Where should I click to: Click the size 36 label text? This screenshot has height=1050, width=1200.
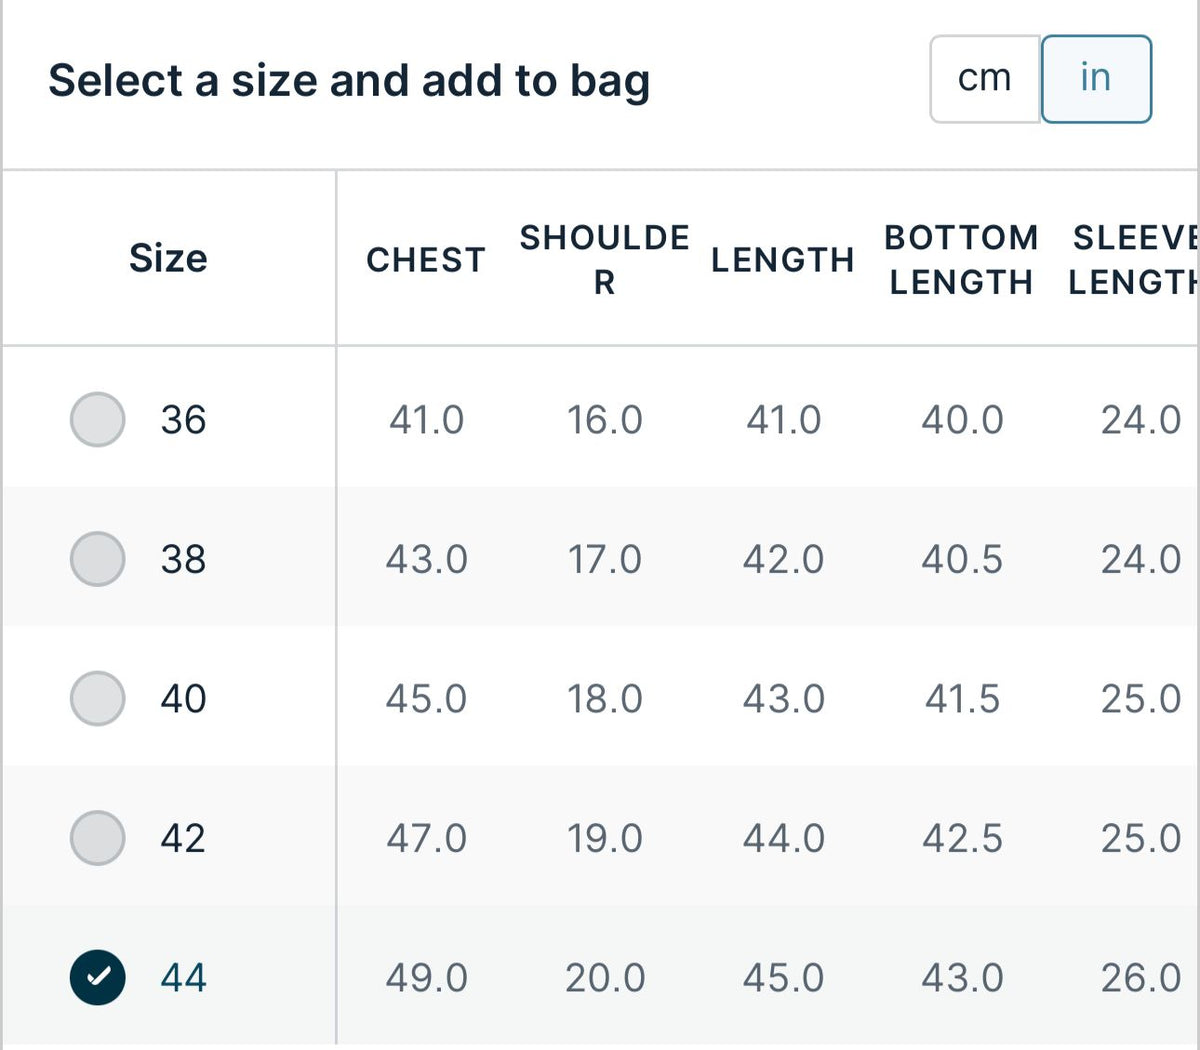pos(184,420)
